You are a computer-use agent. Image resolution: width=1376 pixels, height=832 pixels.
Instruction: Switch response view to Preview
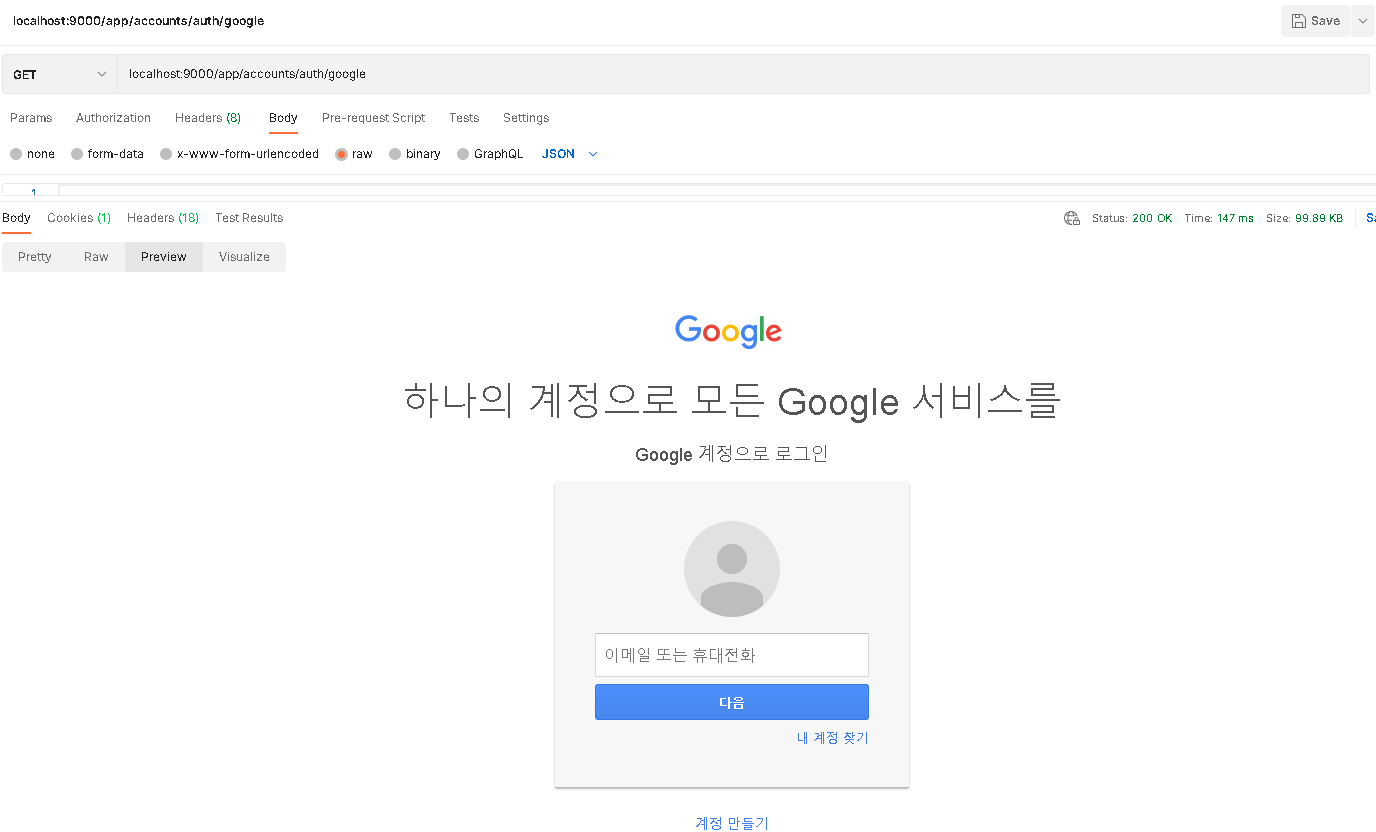click(x=164, y=257)
